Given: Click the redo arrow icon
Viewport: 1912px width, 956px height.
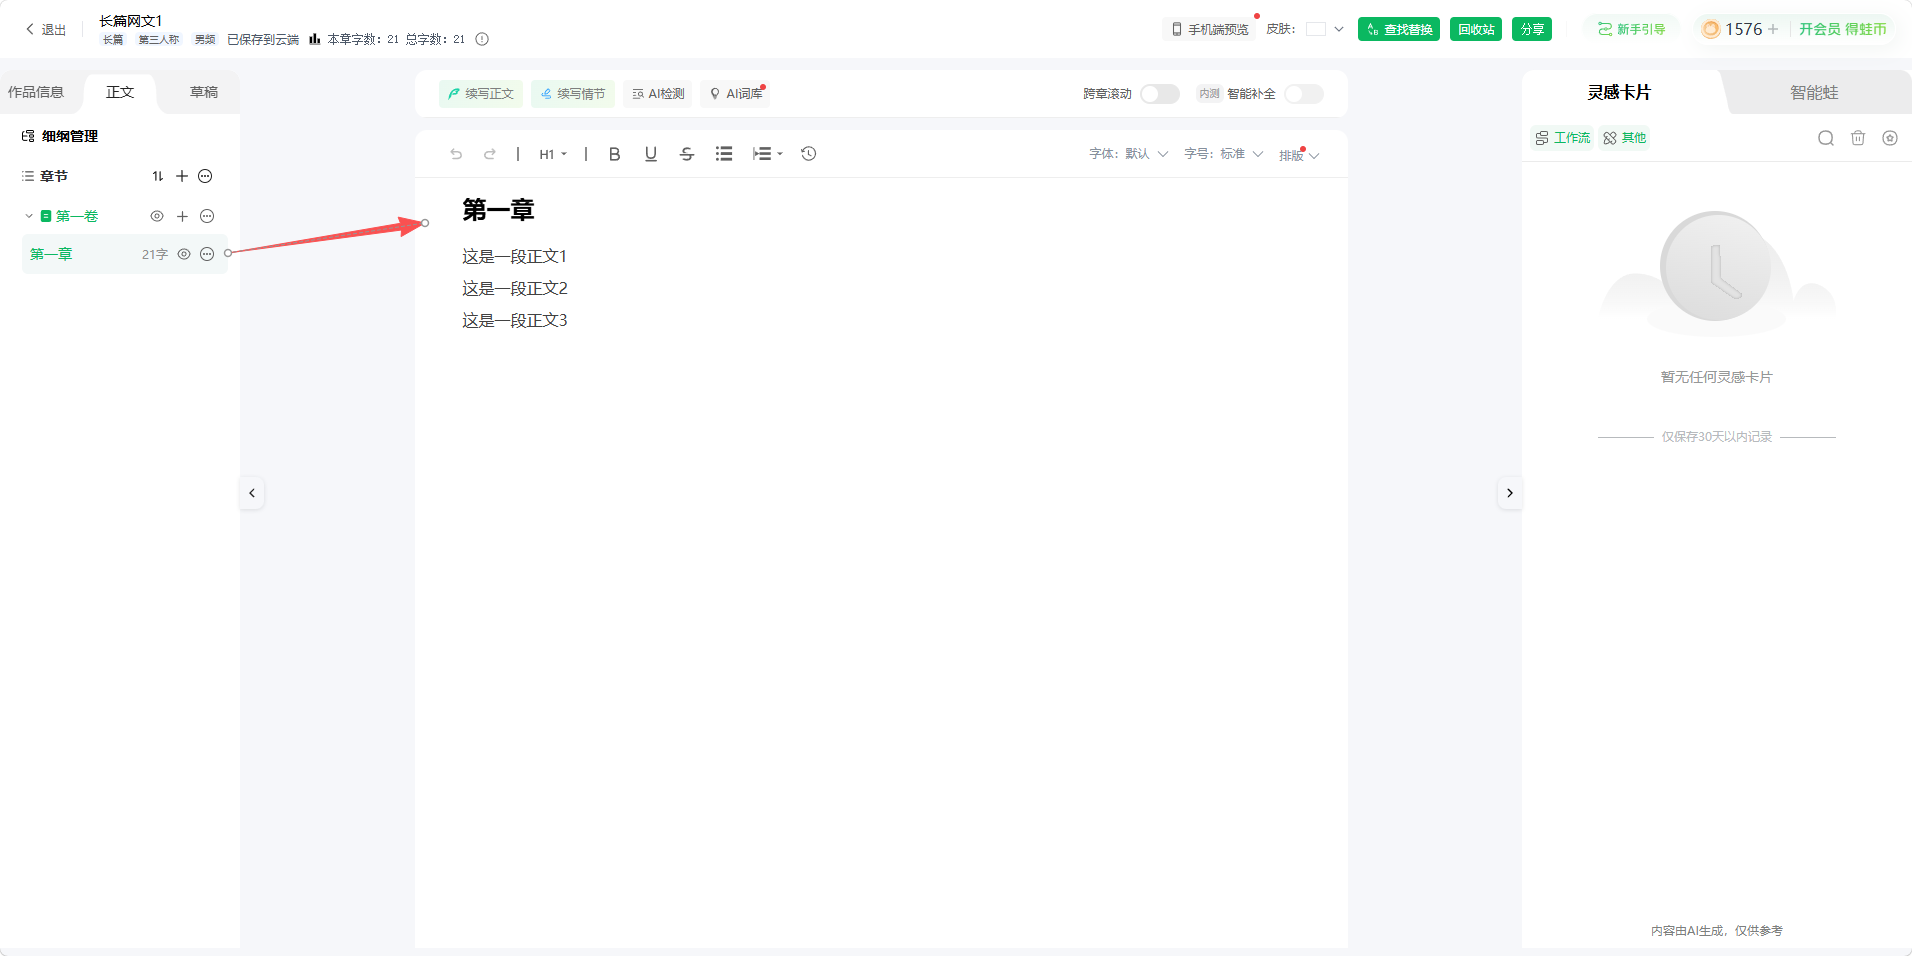Looking at the screenshot, I should [490, 154].
